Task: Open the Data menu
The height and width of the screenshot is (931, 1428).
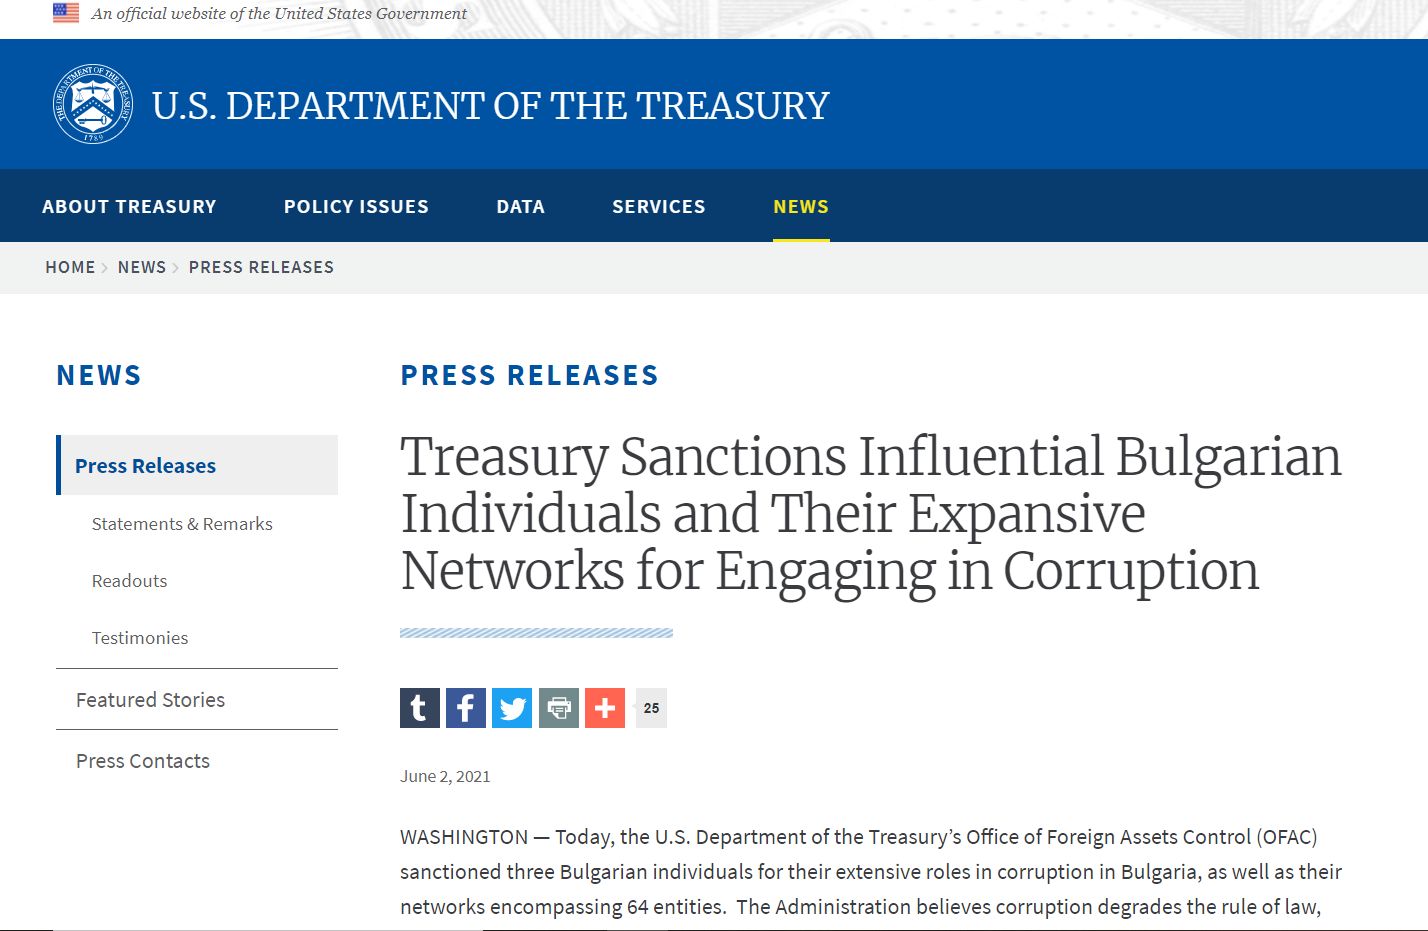Action: pos(520,206)
